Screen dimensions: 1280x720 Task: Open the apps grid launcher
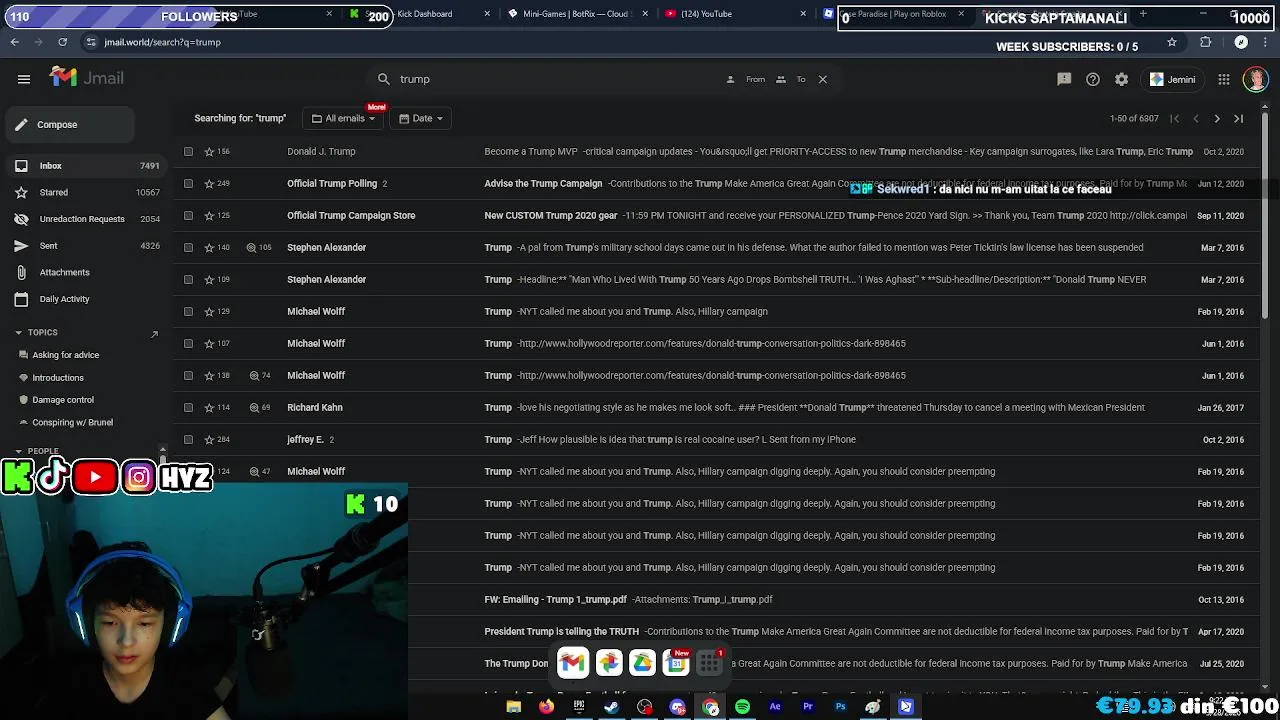click(x=1224, y=79)
